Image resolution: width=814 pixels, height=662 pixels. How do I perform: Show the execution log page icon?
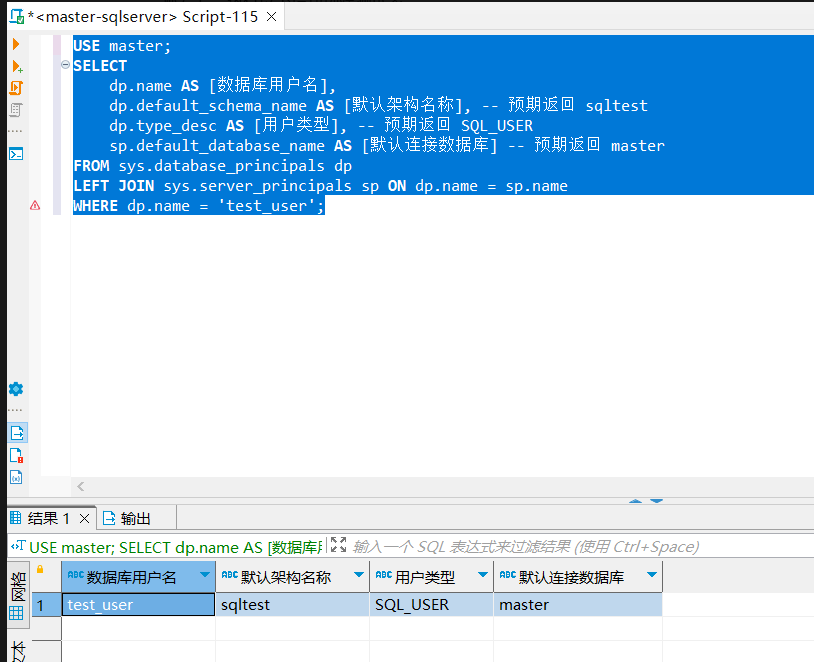coord(17,455)
